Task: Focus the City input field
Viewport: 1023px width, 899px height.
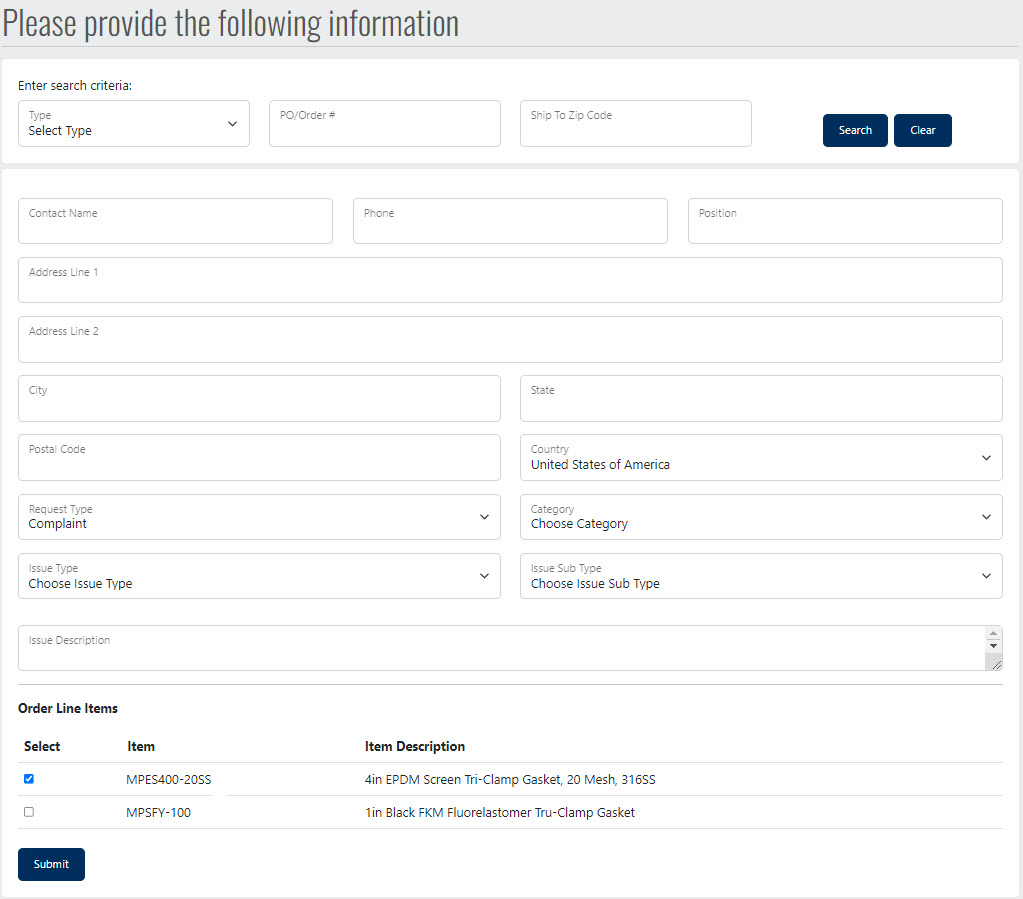Action: click(x=259, y=399)
